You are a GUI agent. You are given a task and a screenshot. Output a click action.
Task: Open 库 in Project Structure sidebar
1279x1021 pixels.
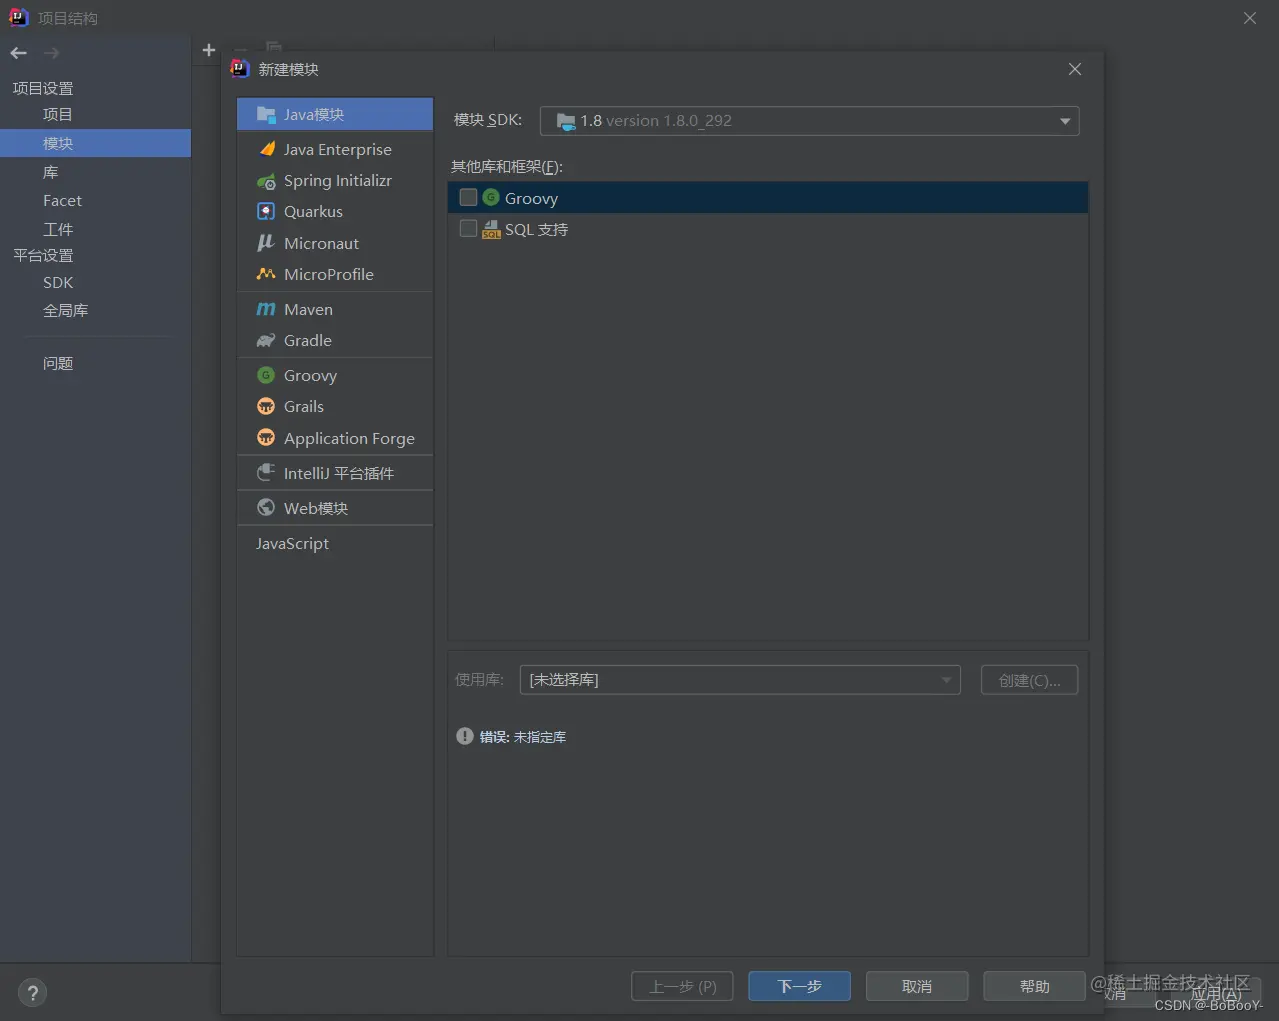click(50, 172)
